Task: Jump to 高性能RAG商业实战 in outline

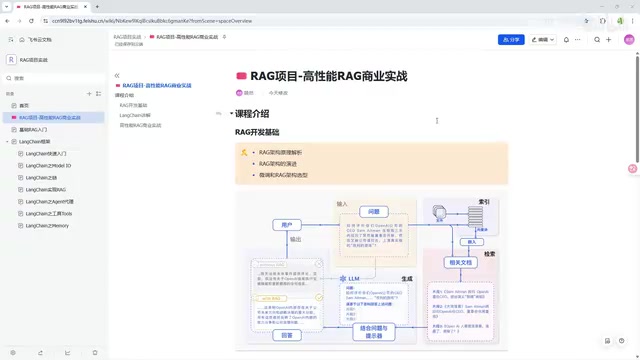Action: click(x=140, y=125)
